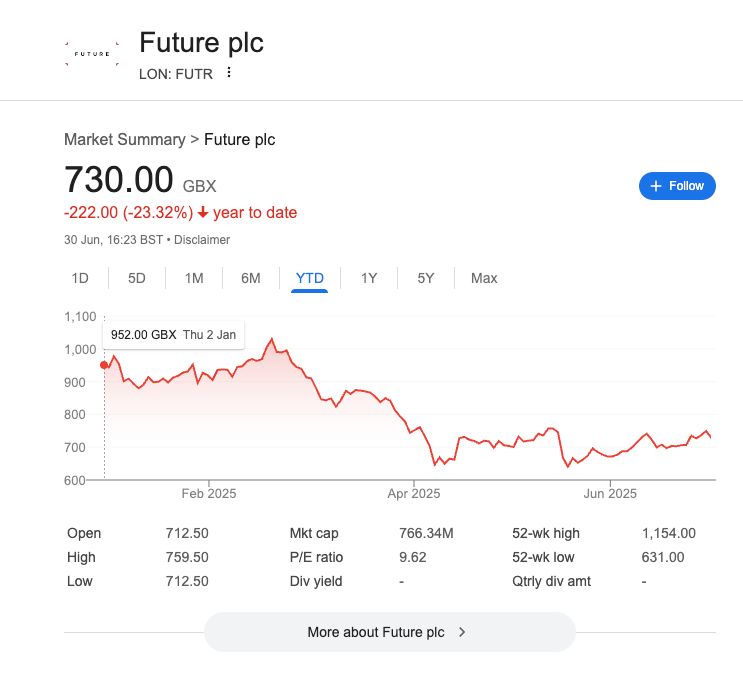Show the 5Y price chart

(426, 278)
